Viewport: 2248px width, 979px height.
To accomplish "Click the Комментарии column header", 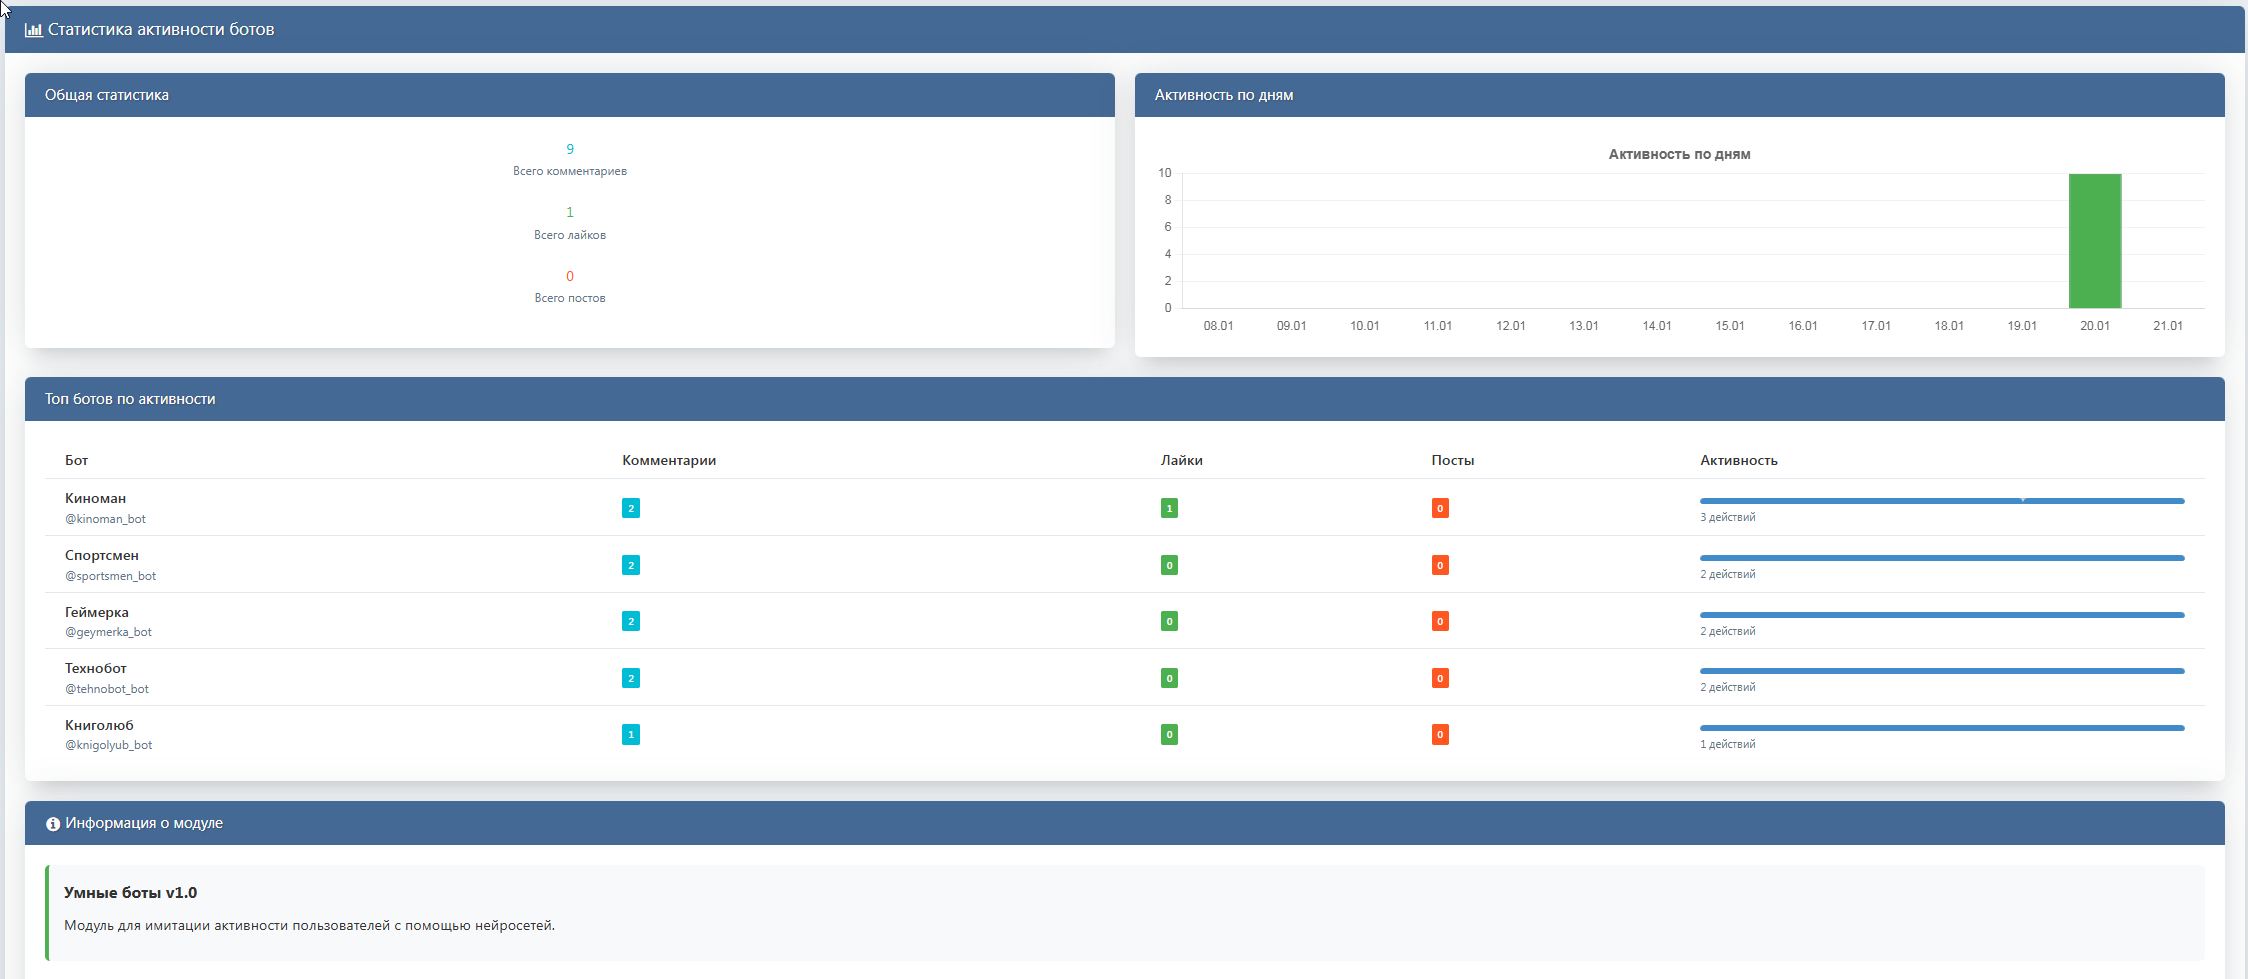I will (x=668, y=460).
